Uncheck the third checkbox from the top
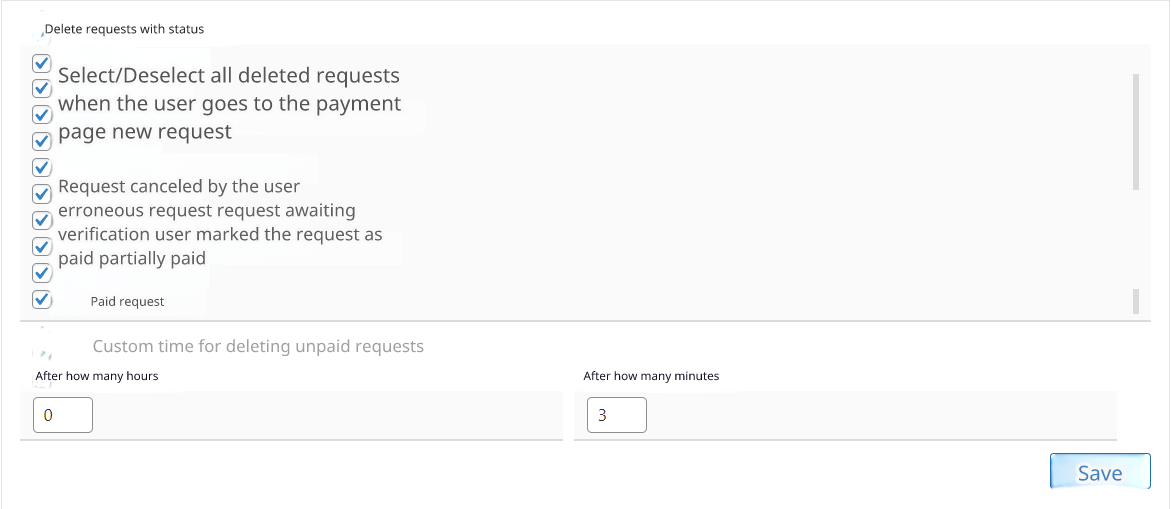1171x509 pixels. tap(42, 115)
